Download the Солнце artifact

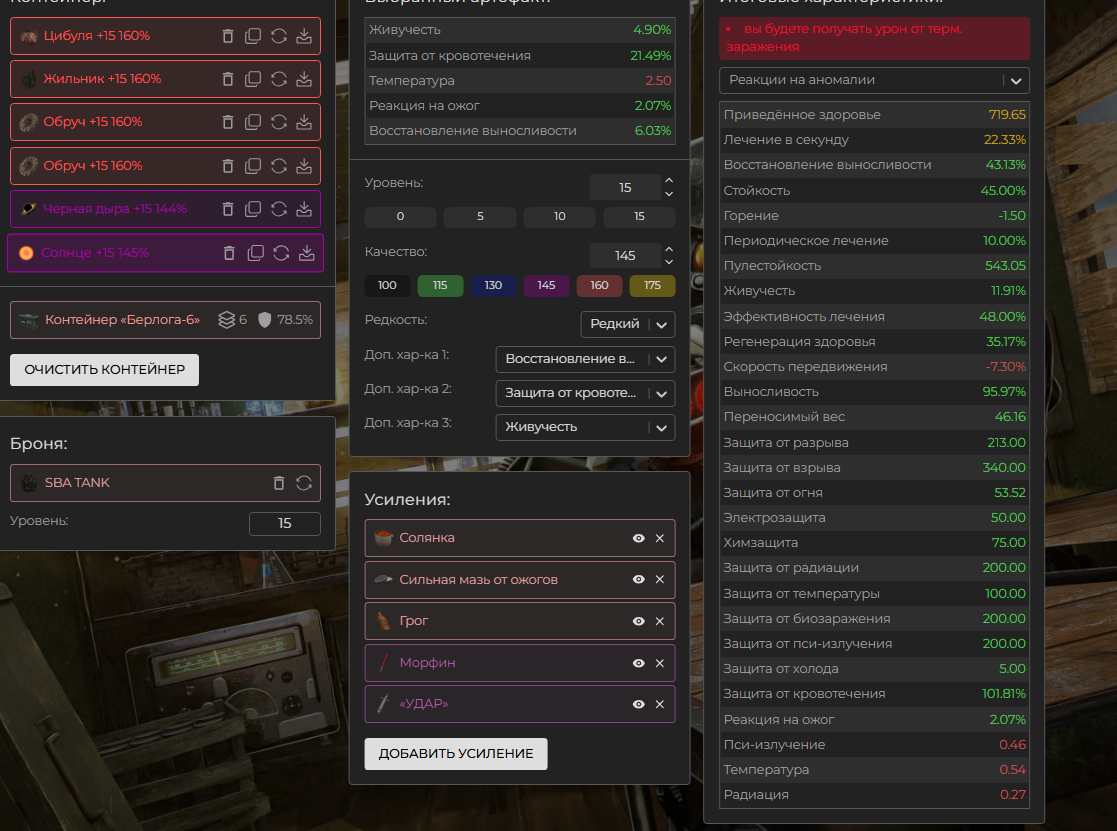[307, 253]
